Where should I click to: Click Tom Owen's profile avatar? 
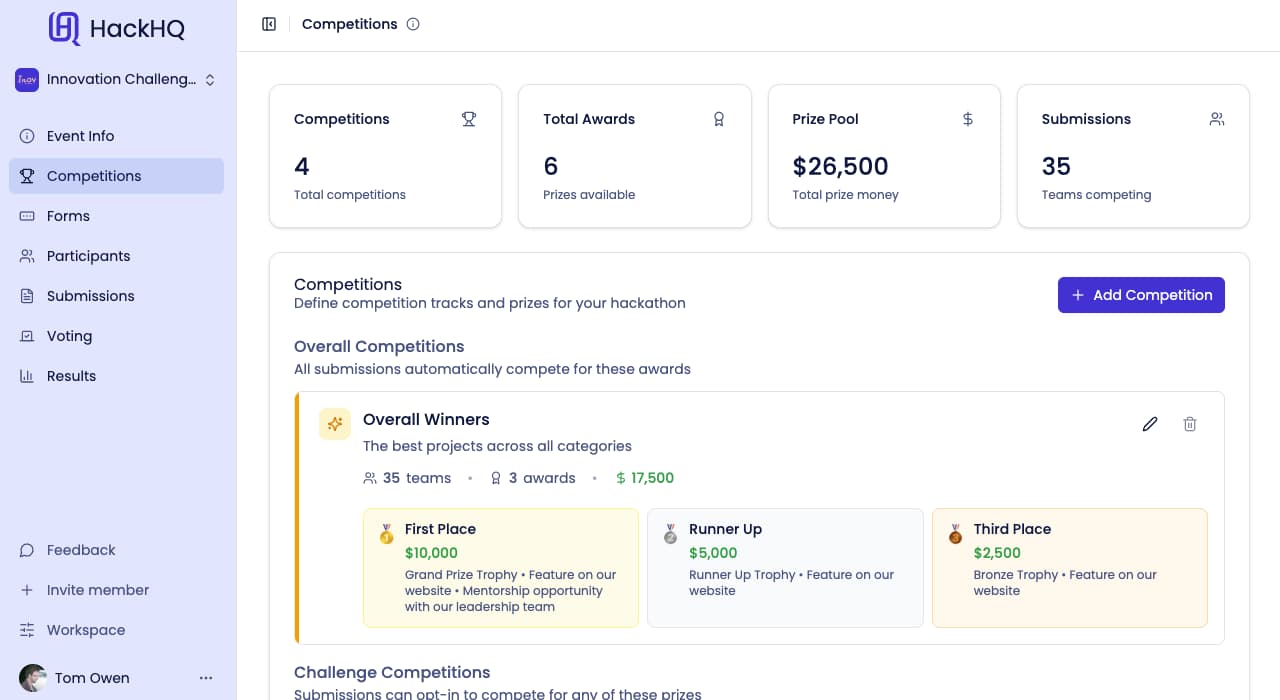(33, 678)
